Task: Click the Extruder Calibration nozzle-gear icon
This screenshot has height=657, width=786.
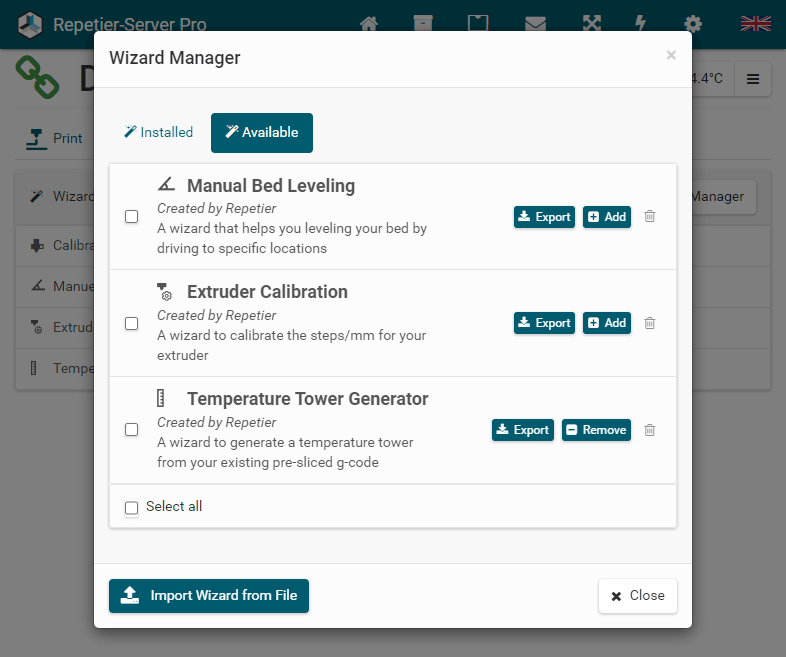Action: (x=164, y=292)
